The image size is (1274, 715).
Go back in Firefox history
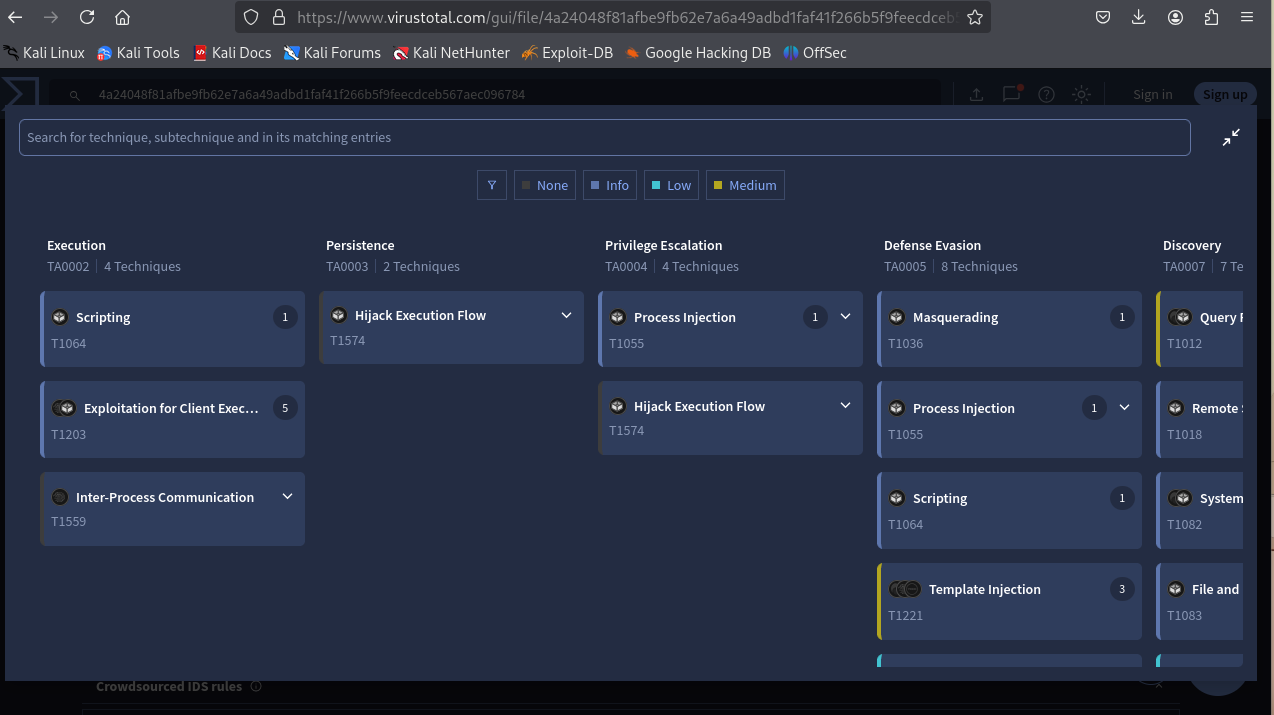15,17
